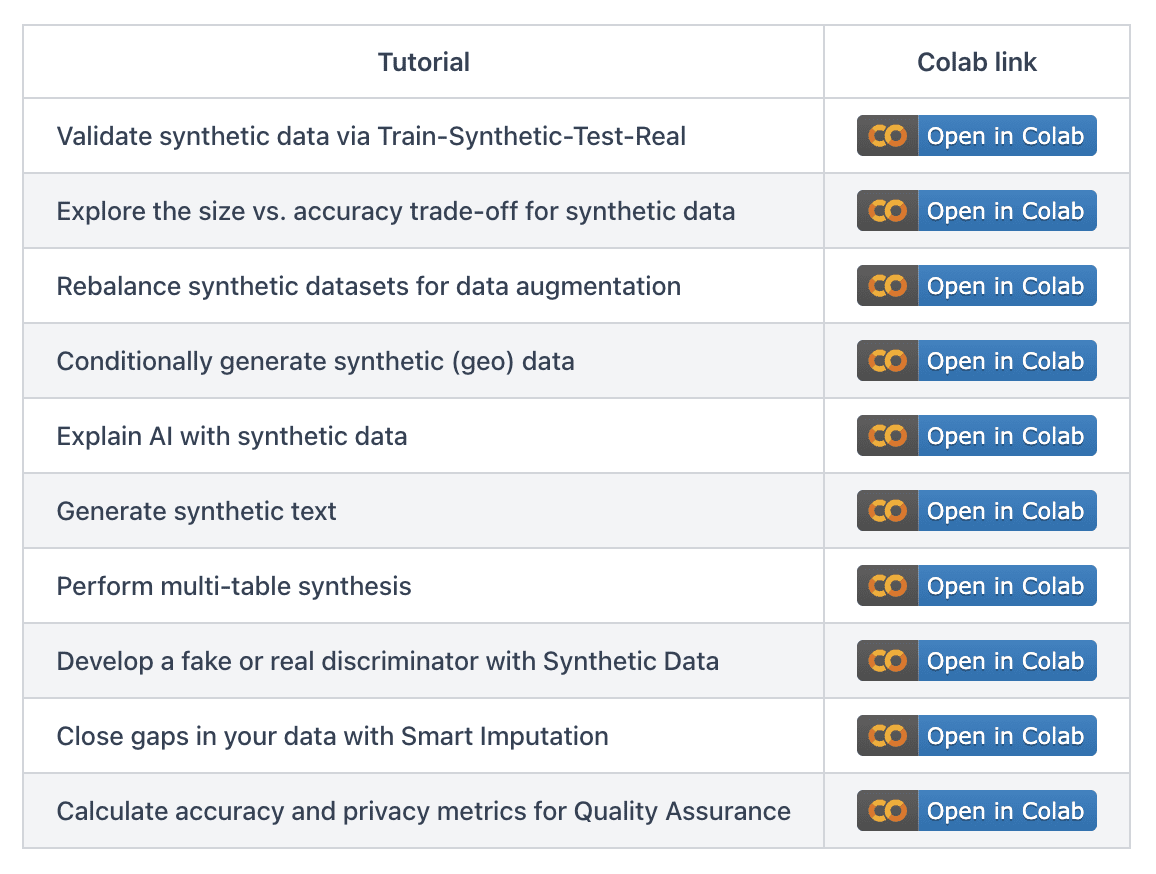Click the Conditionally generate synthetic data tutorial text
1156x874 pixels.
coord(318,360)
